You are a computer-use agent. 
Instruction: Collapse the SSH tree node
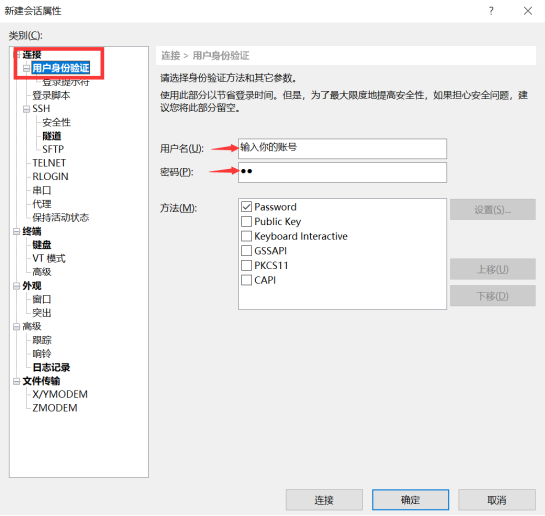click(x=26, y=109)
